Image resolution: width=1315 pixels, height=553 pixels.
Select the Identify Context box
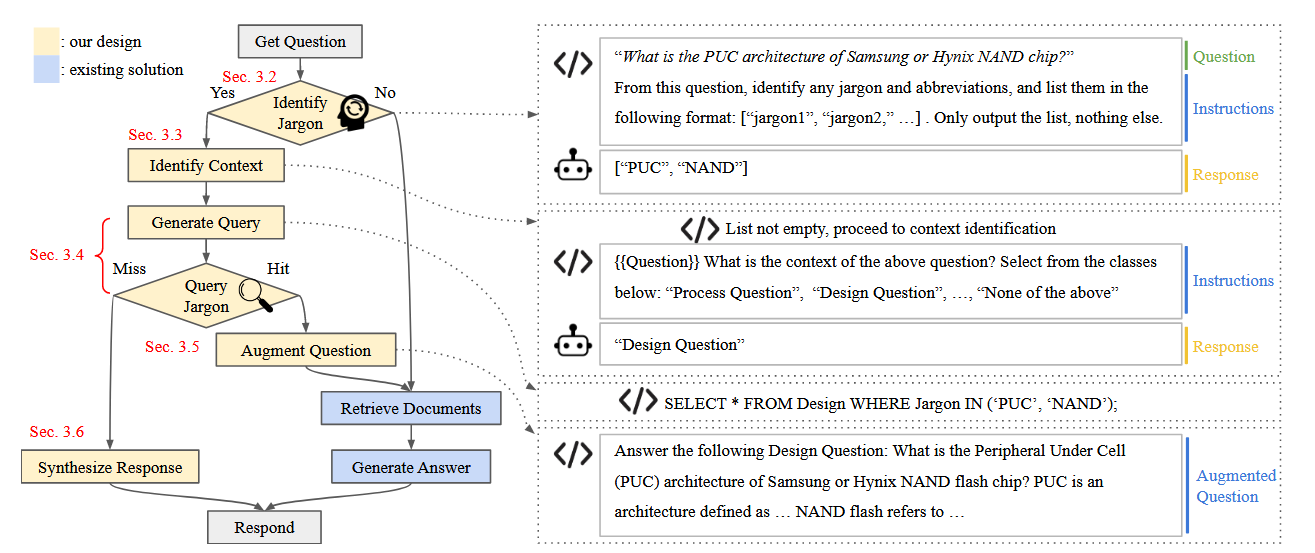click(x=206, y=166)
